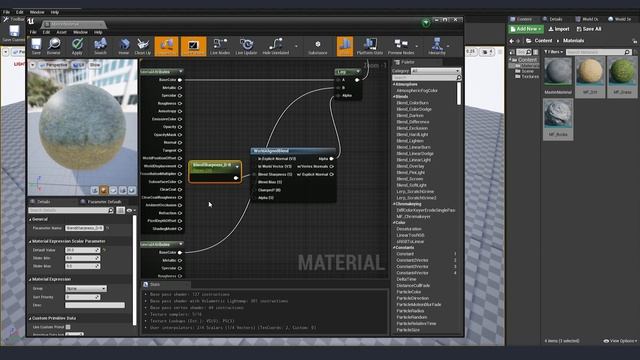640x360 pixels.
Task: Click the Browse magnifier toolbar icon
Action: pyautogui.click(x=53, y=46)
